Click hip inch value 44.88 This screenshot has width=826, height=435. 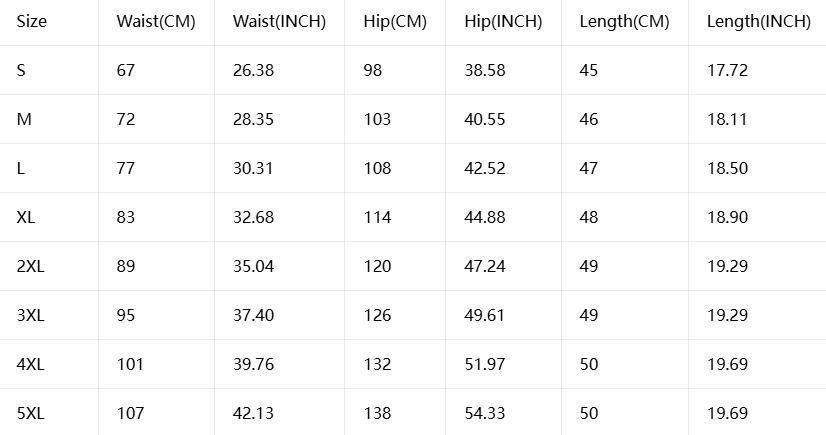(x=485, y=217)
